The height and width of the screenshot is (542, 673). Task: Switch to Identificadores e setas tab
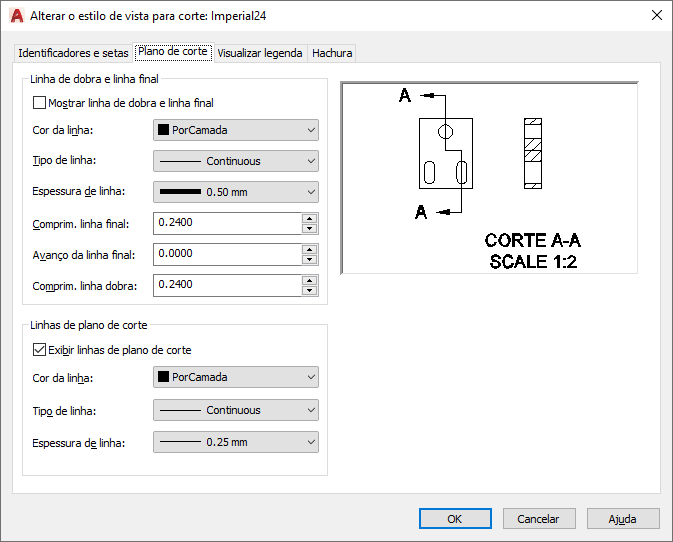74,53
